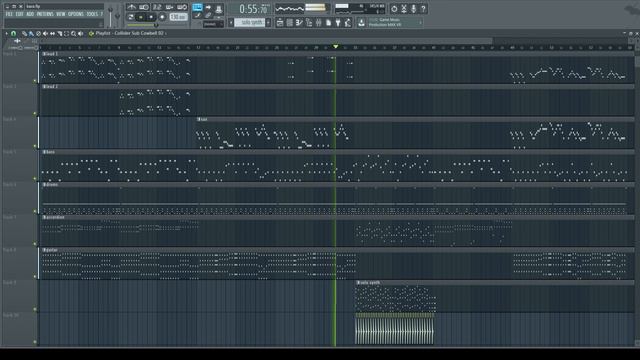Image resolution: width=640 pixels, height=360 pixels.
Task: Select the playlist Slip tool
Action: 52,33
